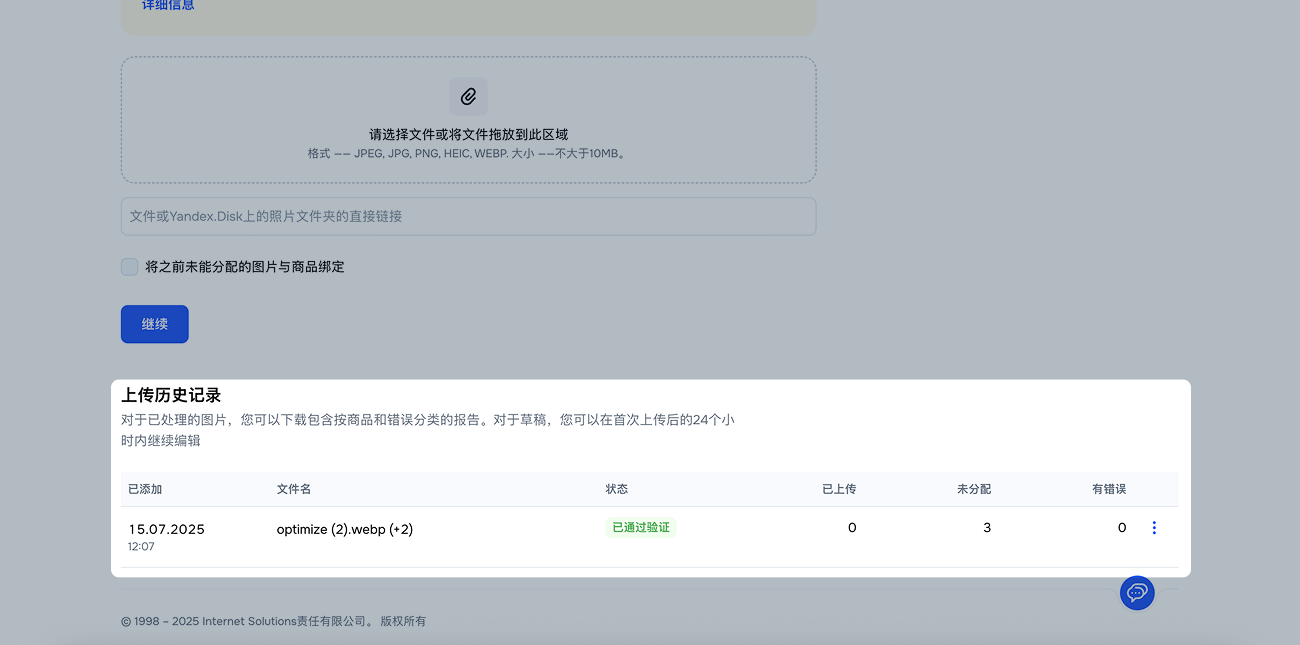
Task: Select the 有错误 column header
Action: tap(1108, 489)
